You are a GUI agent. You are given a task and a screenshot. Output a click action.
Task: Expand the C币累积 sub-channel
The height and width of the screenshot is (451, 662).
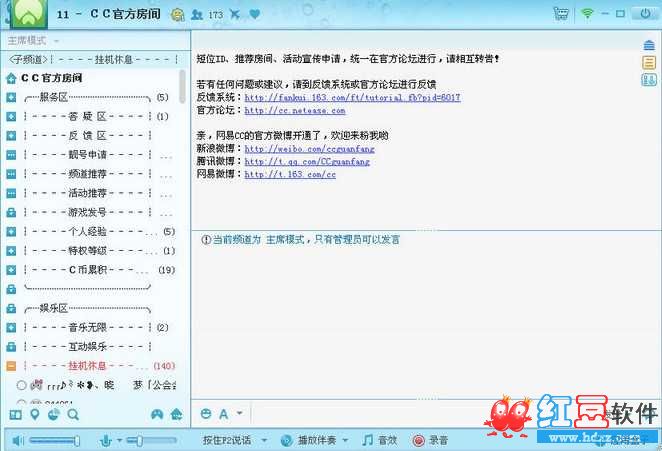[11, 270]
